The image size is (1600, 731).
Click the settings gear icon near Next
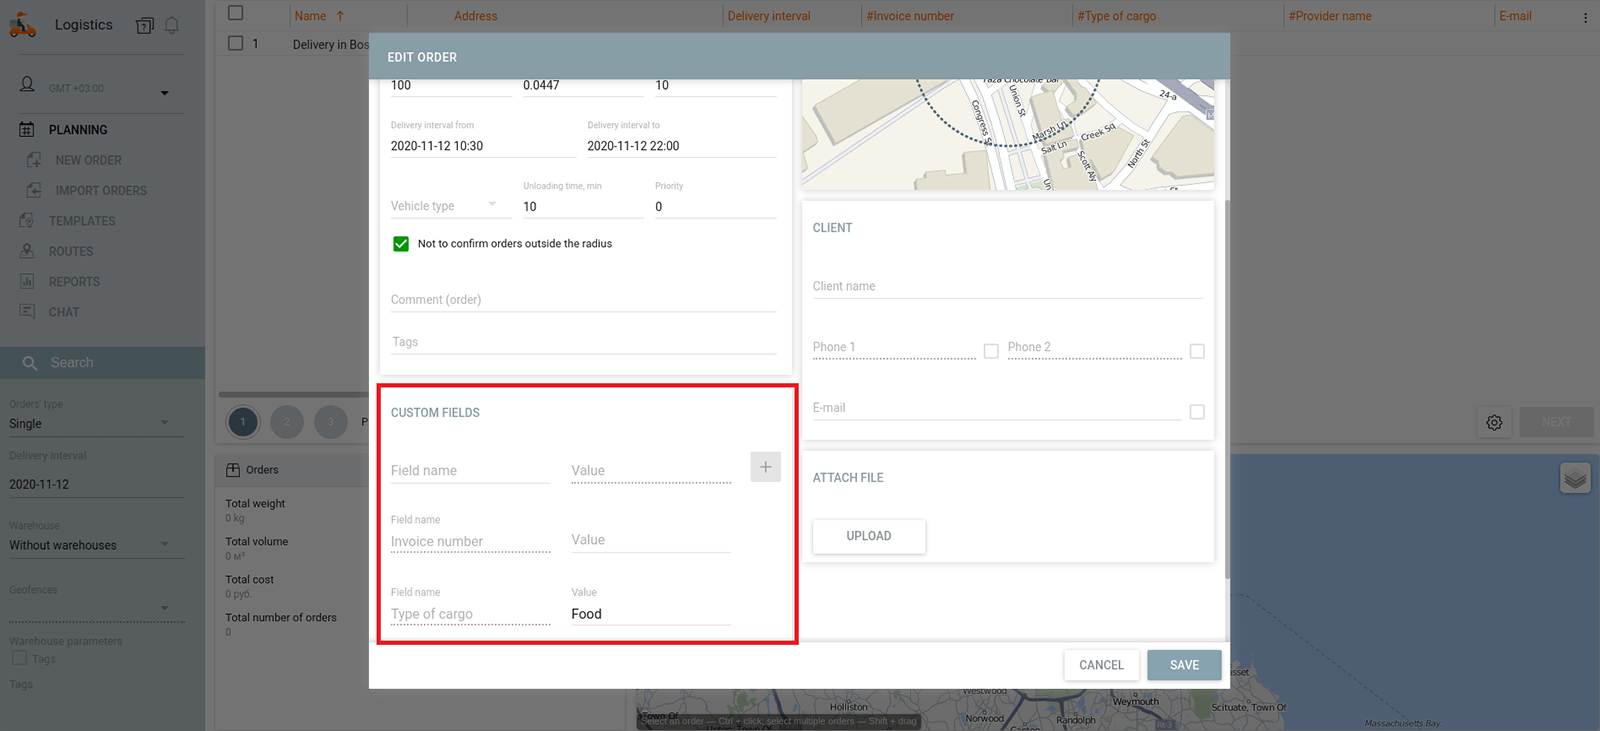[x=1494, y=422]
